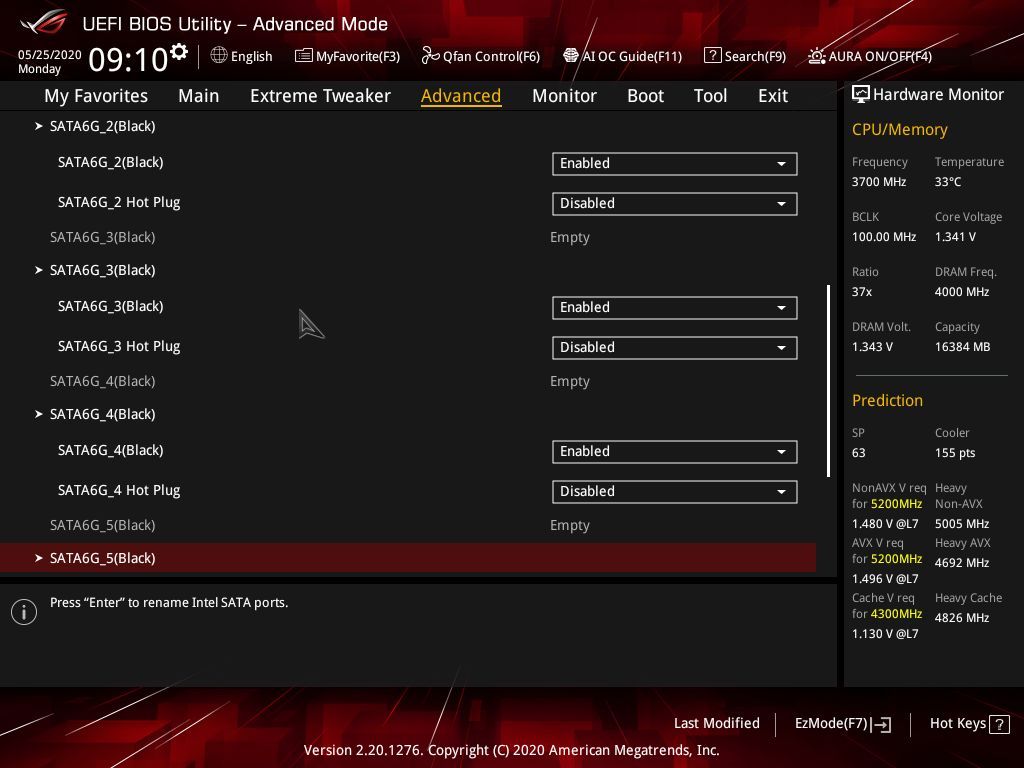Launch AI OC Guide brain icon
The width and height of the screenshot is (1024, 768).
click(x=571, y=56)
